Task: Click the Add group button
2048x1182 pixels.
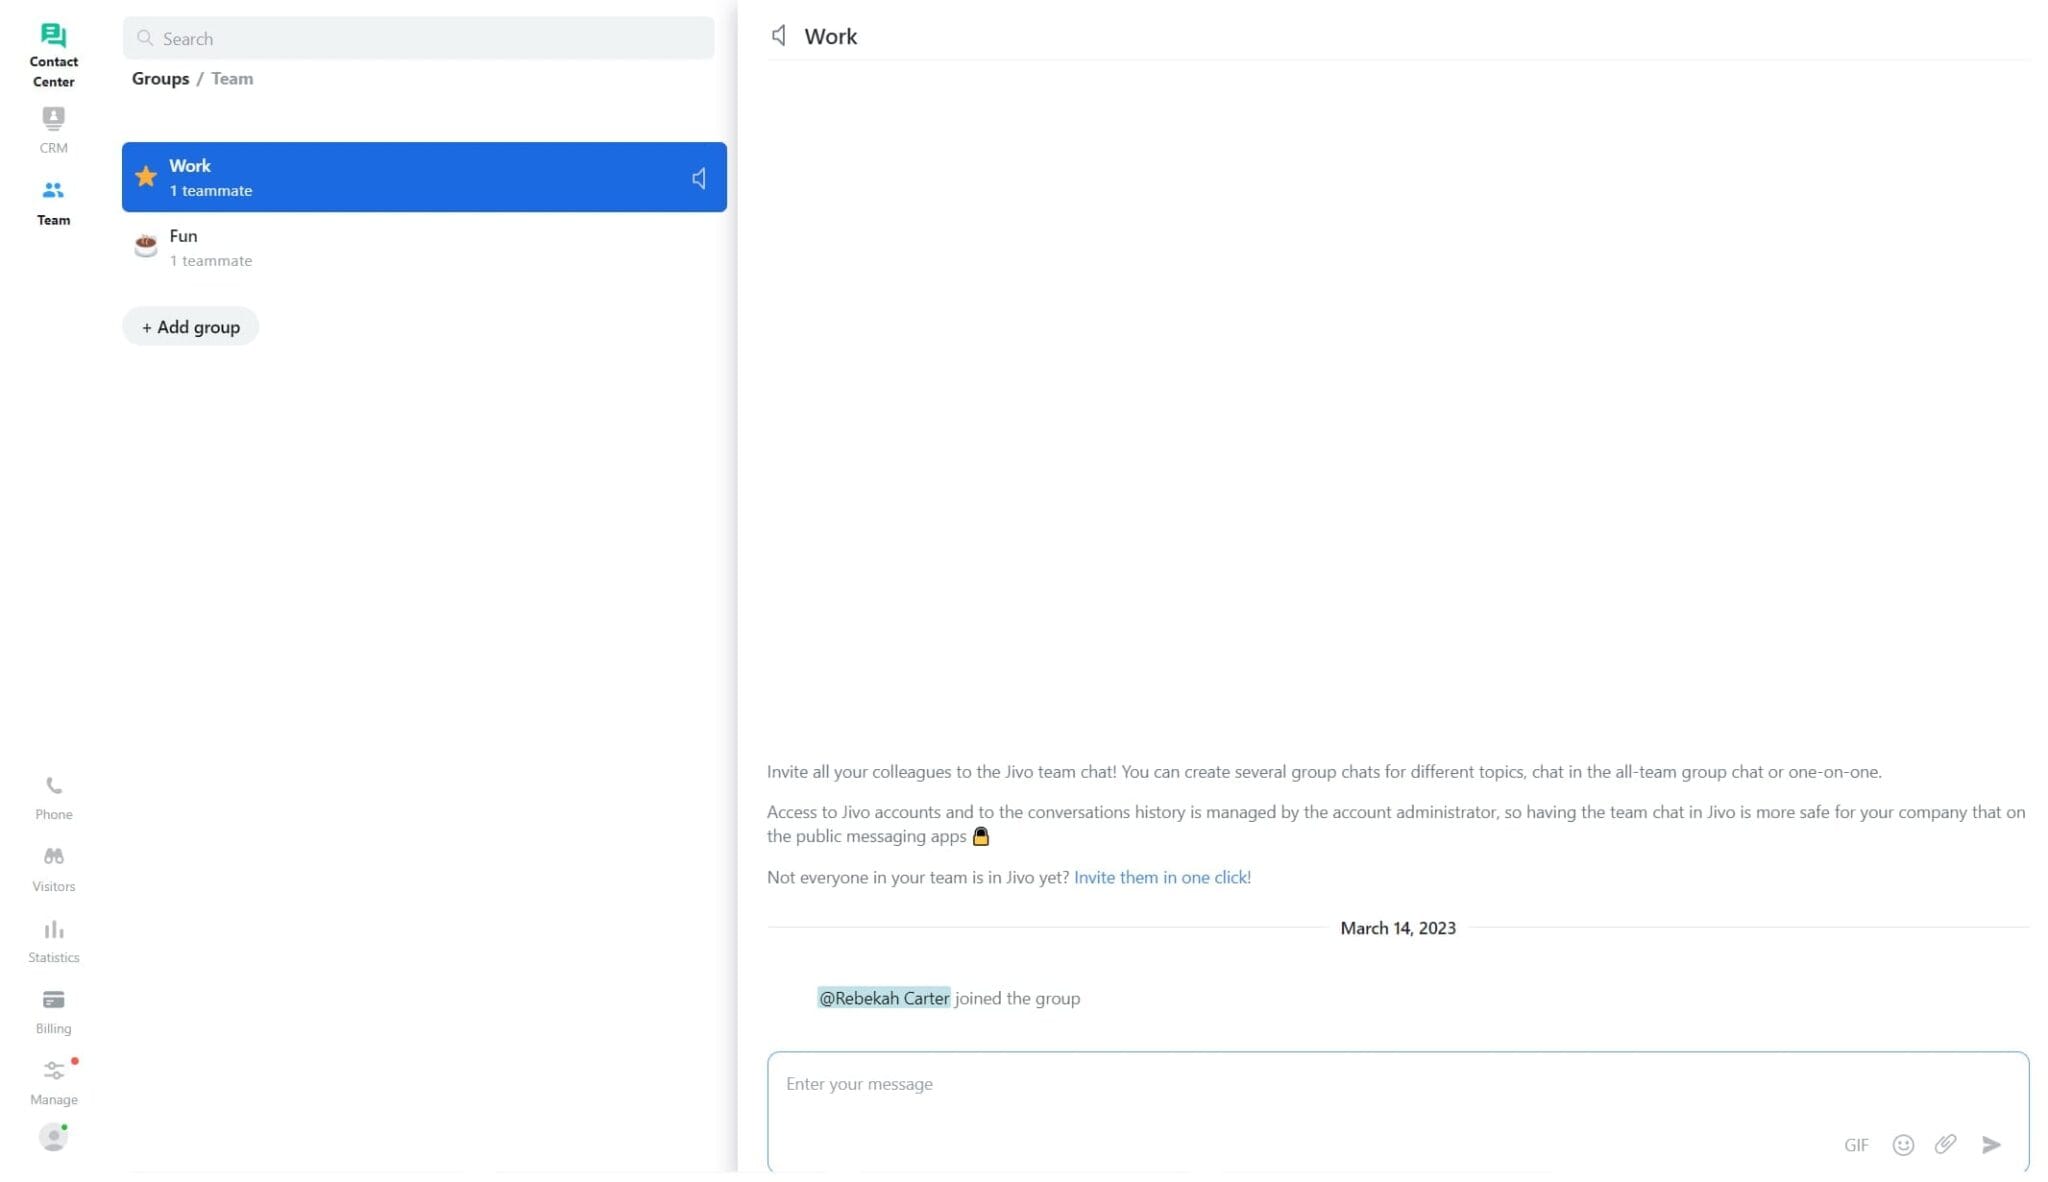Action: pos(190,326)
